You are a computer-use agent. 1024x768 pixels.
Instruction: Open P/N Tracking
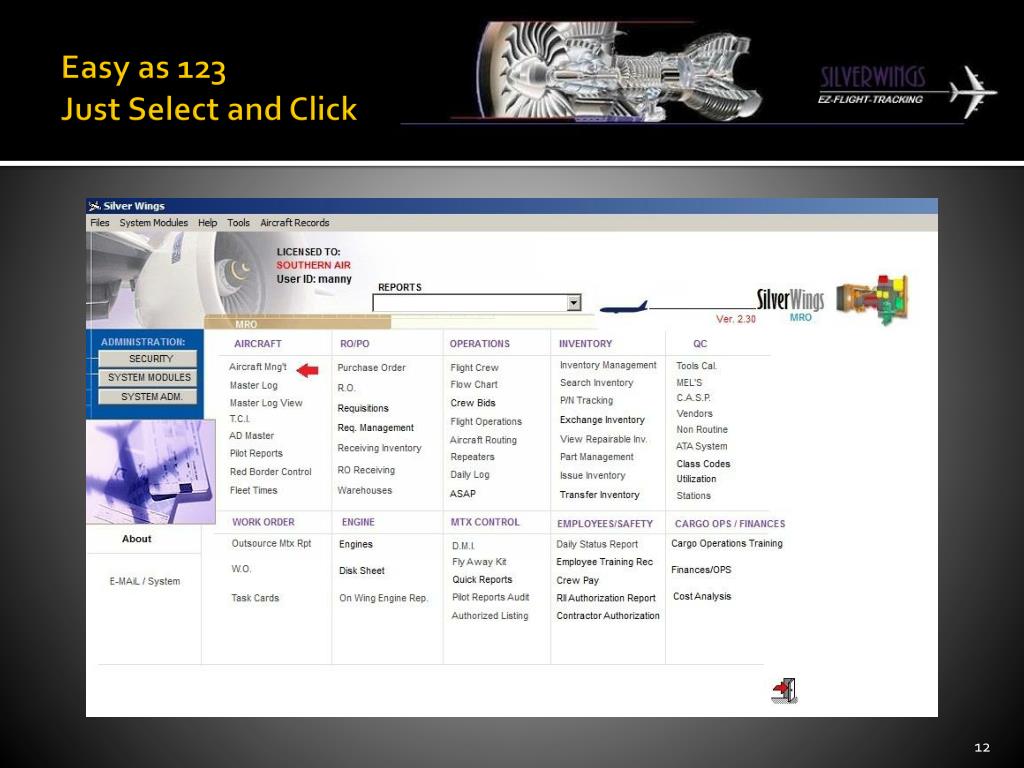pos(586,400)
